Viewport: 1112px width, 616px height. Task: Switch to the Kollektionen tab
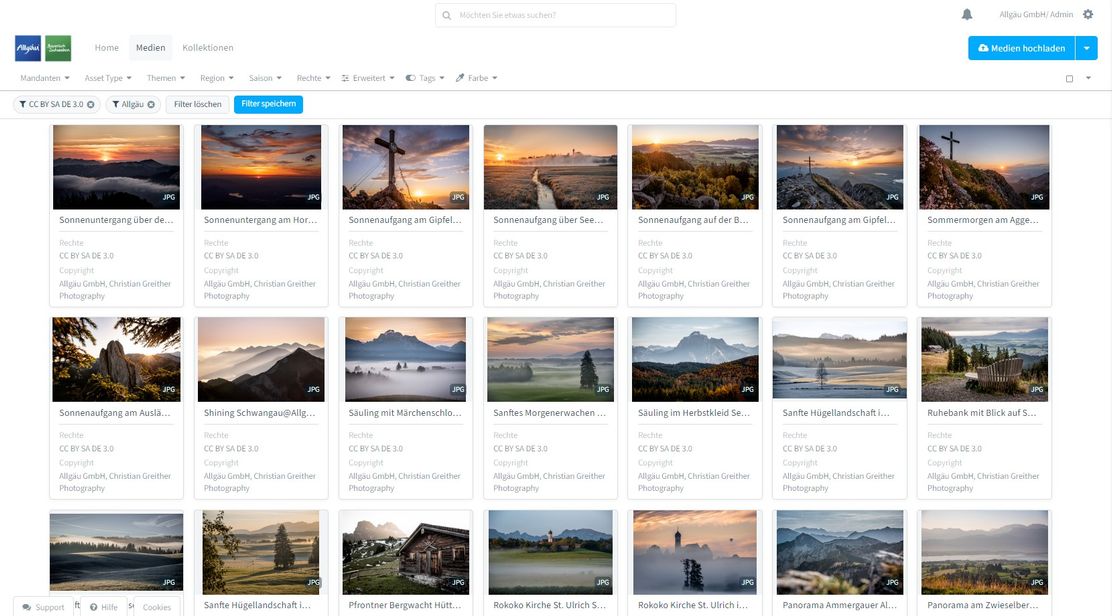click(x=208, y=48)
